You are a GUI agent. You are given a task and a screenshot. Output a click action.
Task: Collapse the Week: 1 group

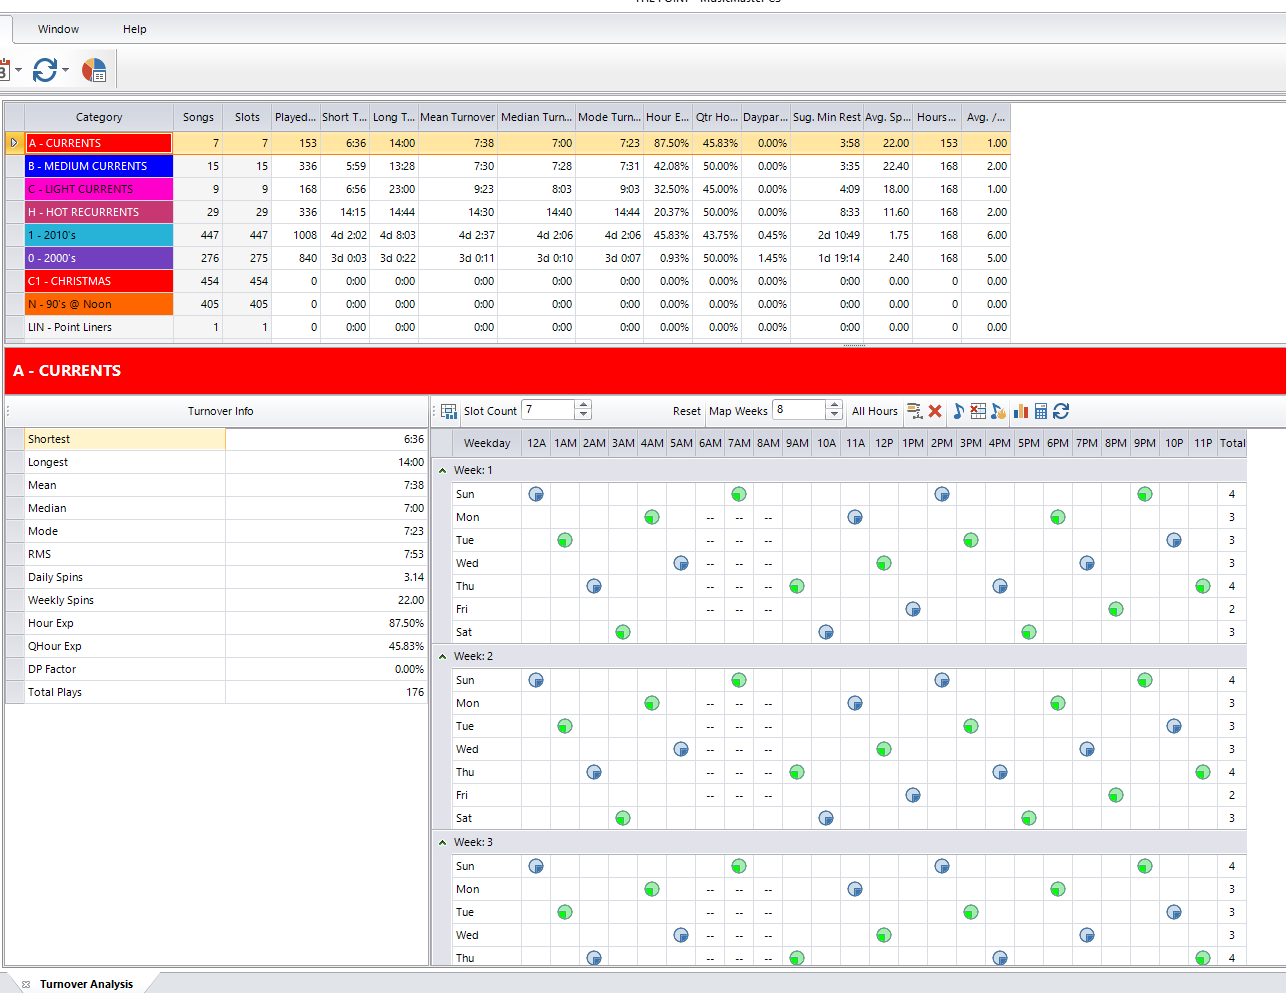[x=443, y=470]
